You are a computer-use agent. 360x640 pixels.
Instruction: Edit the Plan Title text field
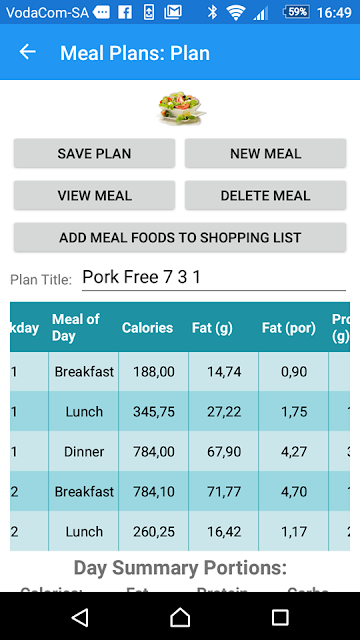[x=214, y=278]
